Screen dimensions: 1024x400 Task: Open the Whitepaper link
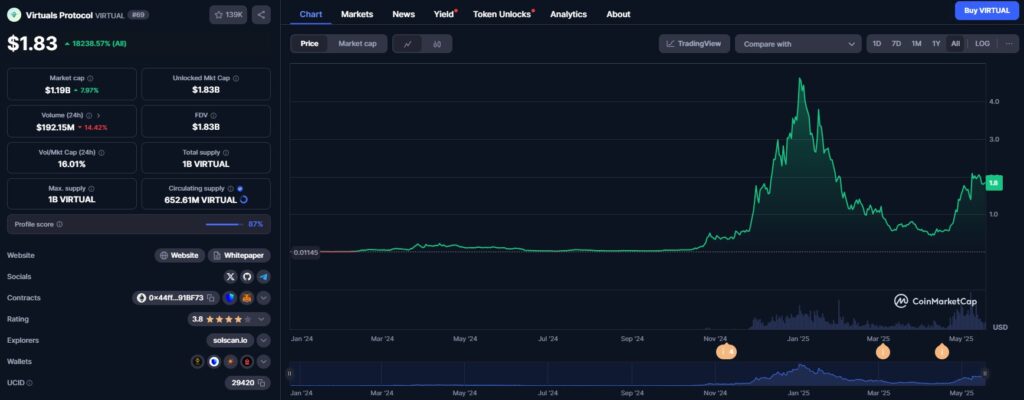tap(240, 255)
